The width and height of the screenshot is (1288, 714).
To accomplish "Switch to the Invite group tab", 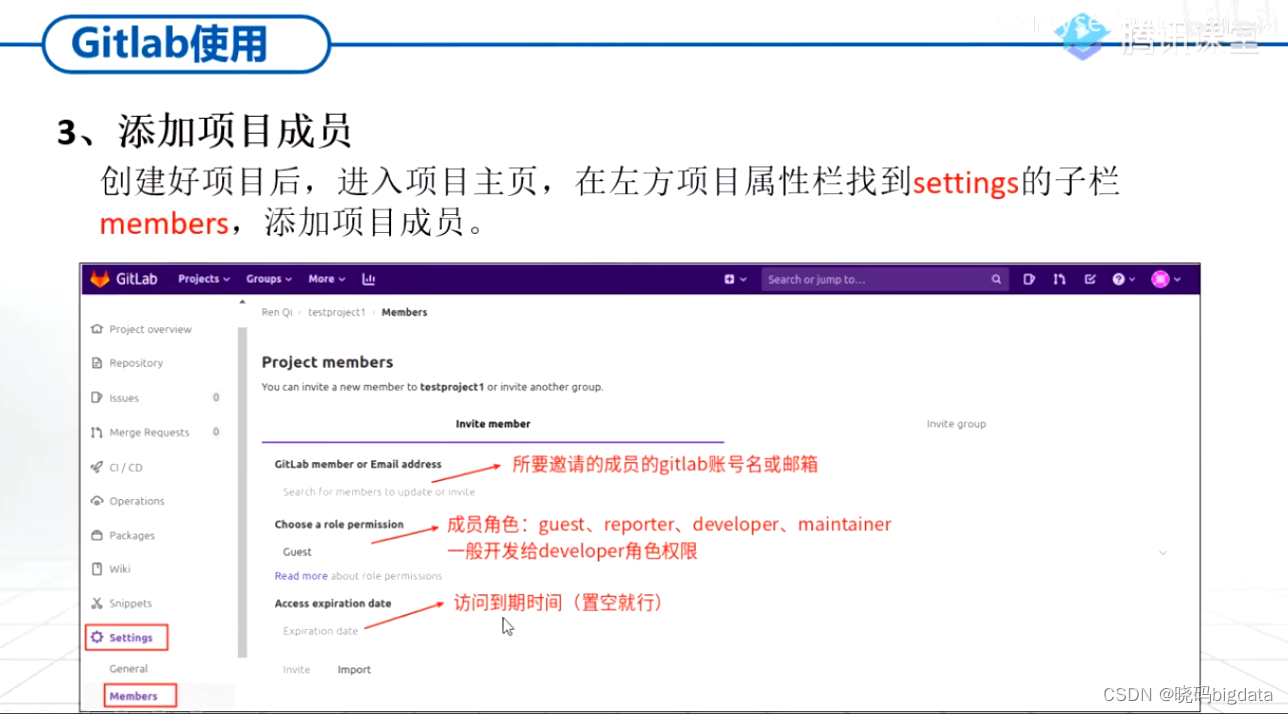I will [x=956, y=423].
